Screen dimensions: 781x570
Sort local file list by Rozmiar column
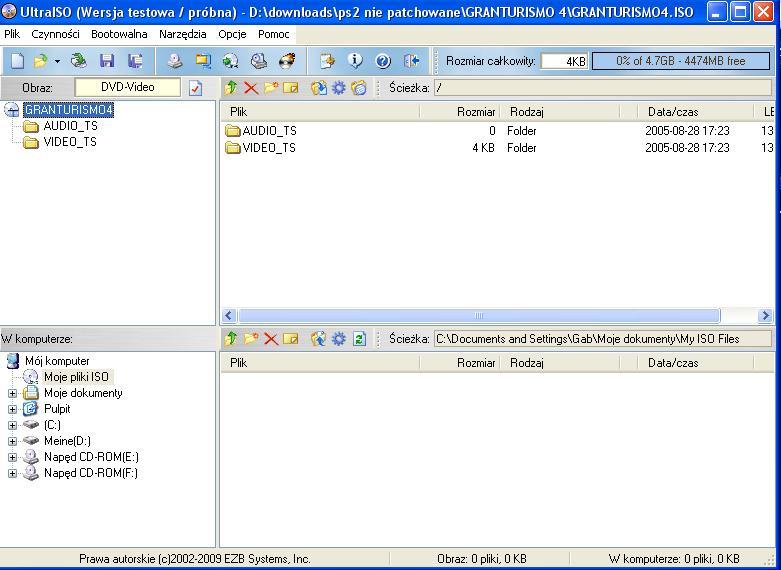[459, 363]
